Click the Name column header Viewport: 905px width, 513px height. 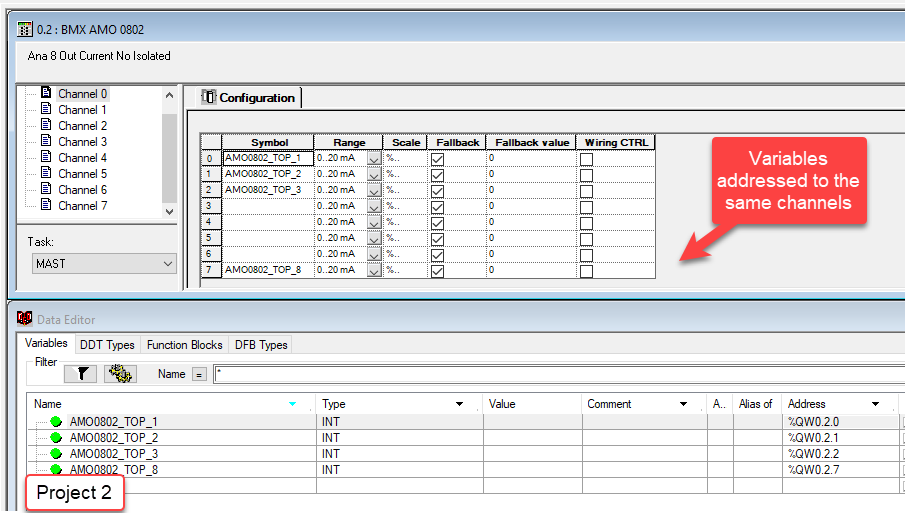(x=170, y=404)
